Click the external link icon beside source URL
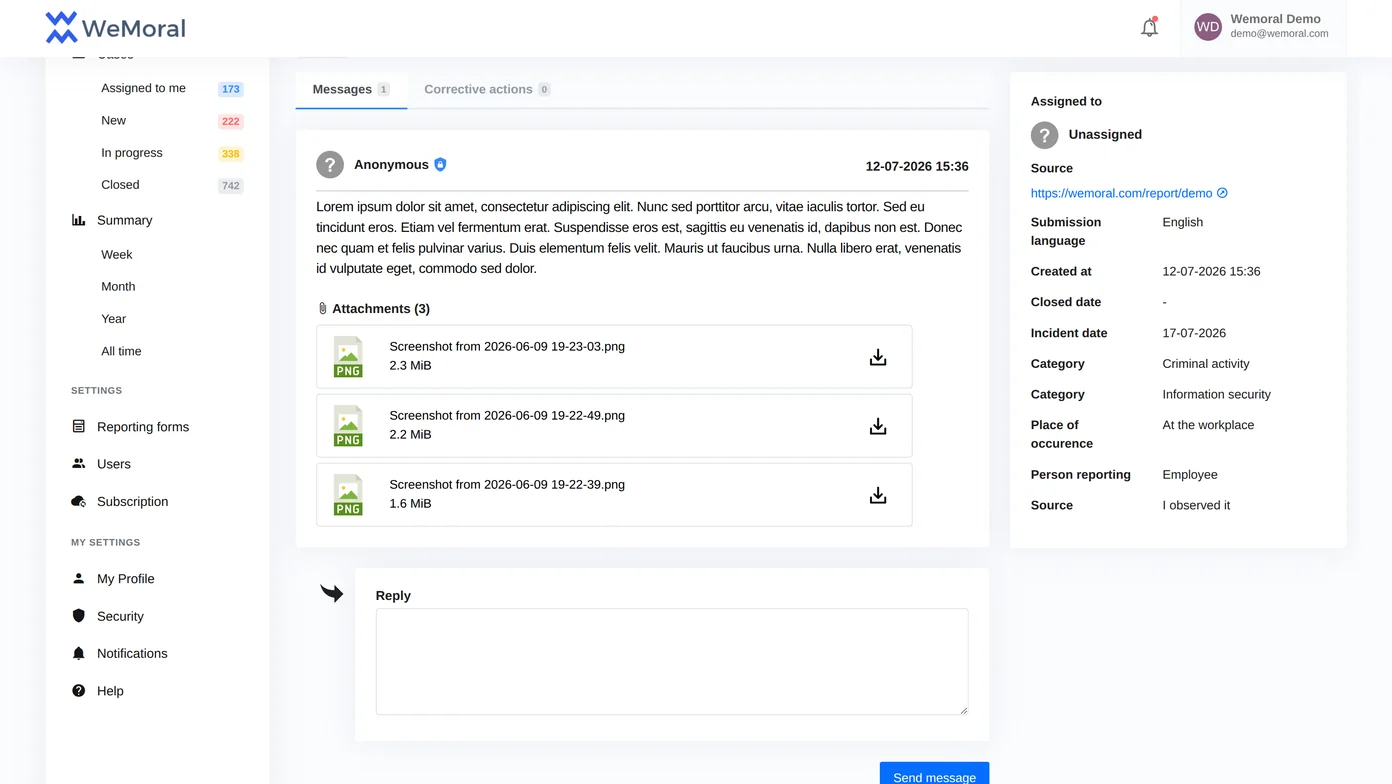The width and height of the screenshot is (1392, 784). (x=1222, y=193)
